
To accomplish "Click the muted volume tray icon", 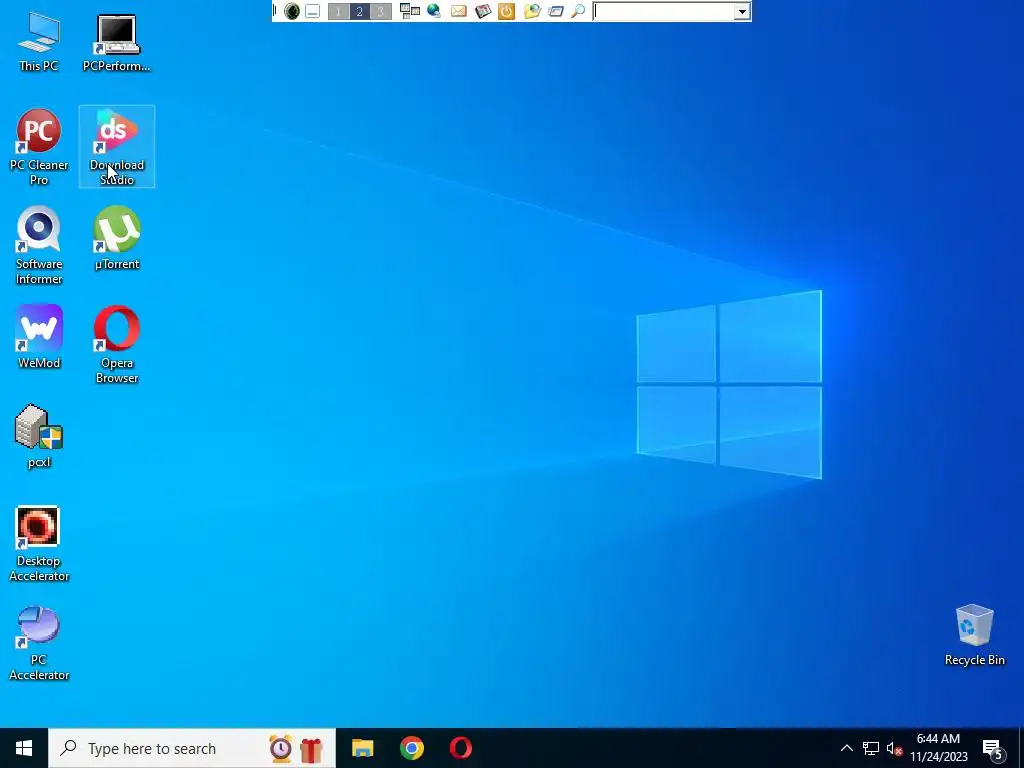I will coord(894,748).
